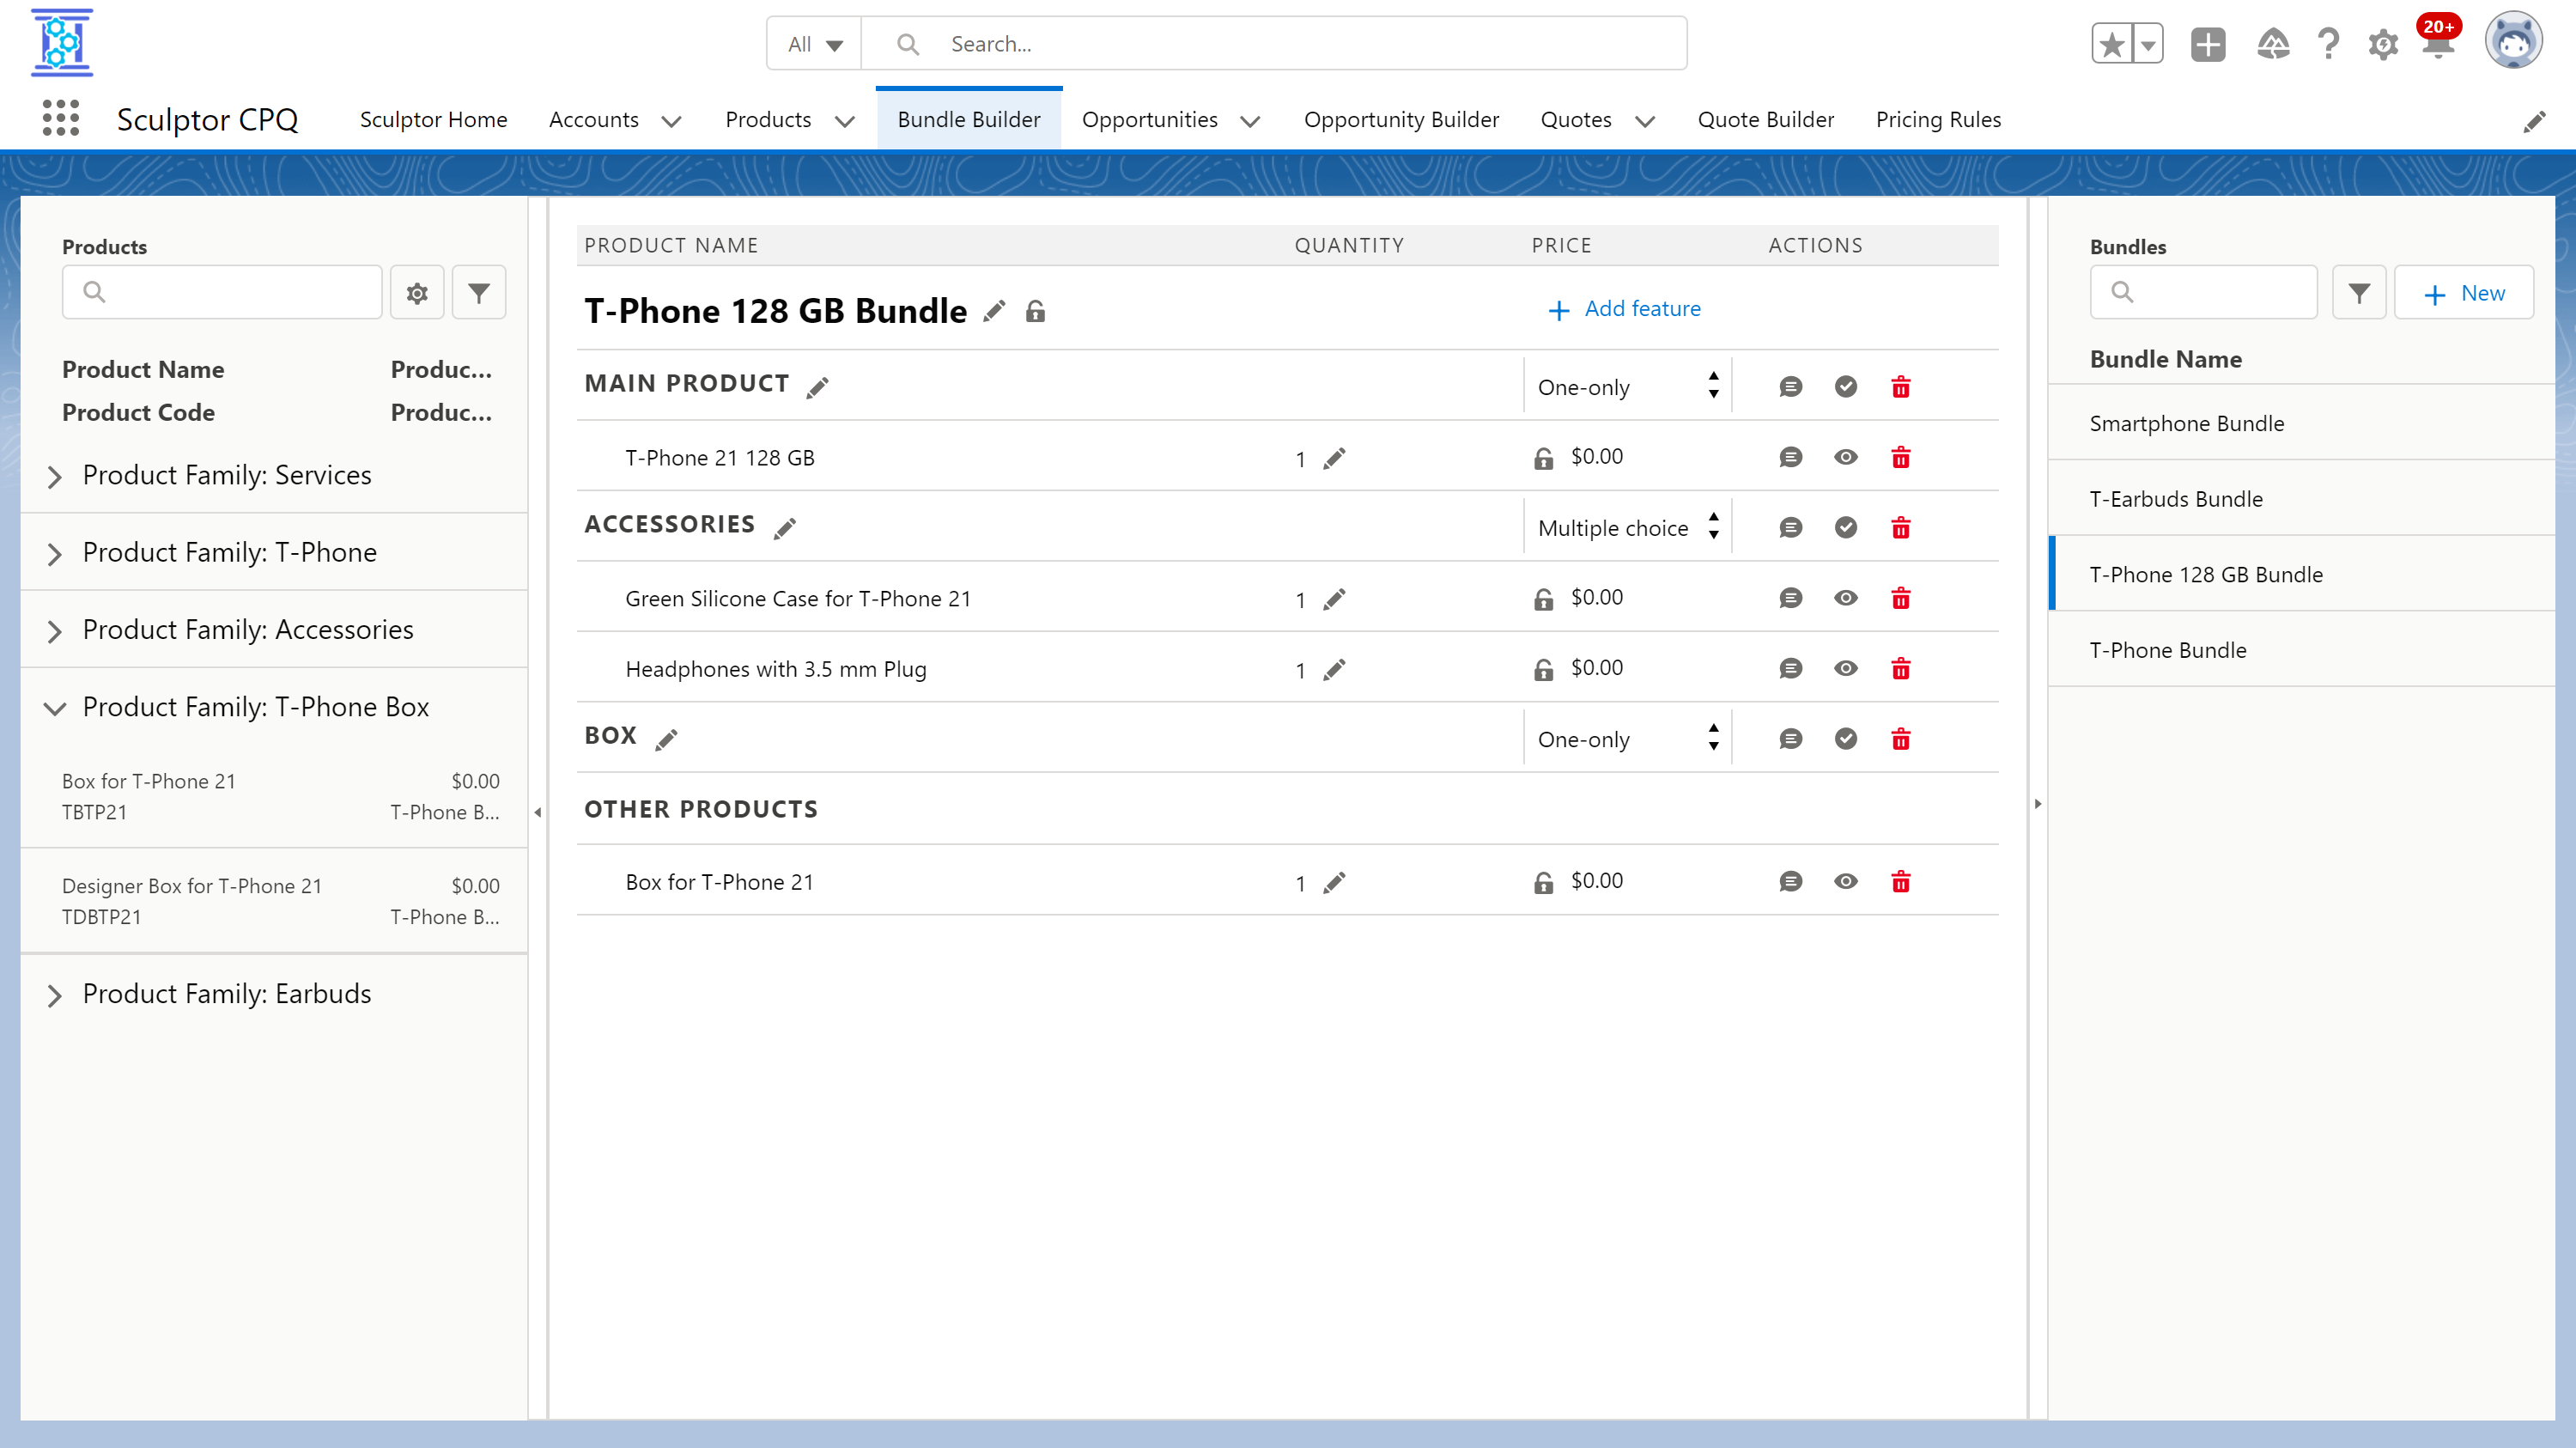The height and width of the screenshot is (1448, 2576).
Task: Edit quantity of Headphones with 3.5 mm Plug
Action: pyautogui.click(x=1336, y=670)
